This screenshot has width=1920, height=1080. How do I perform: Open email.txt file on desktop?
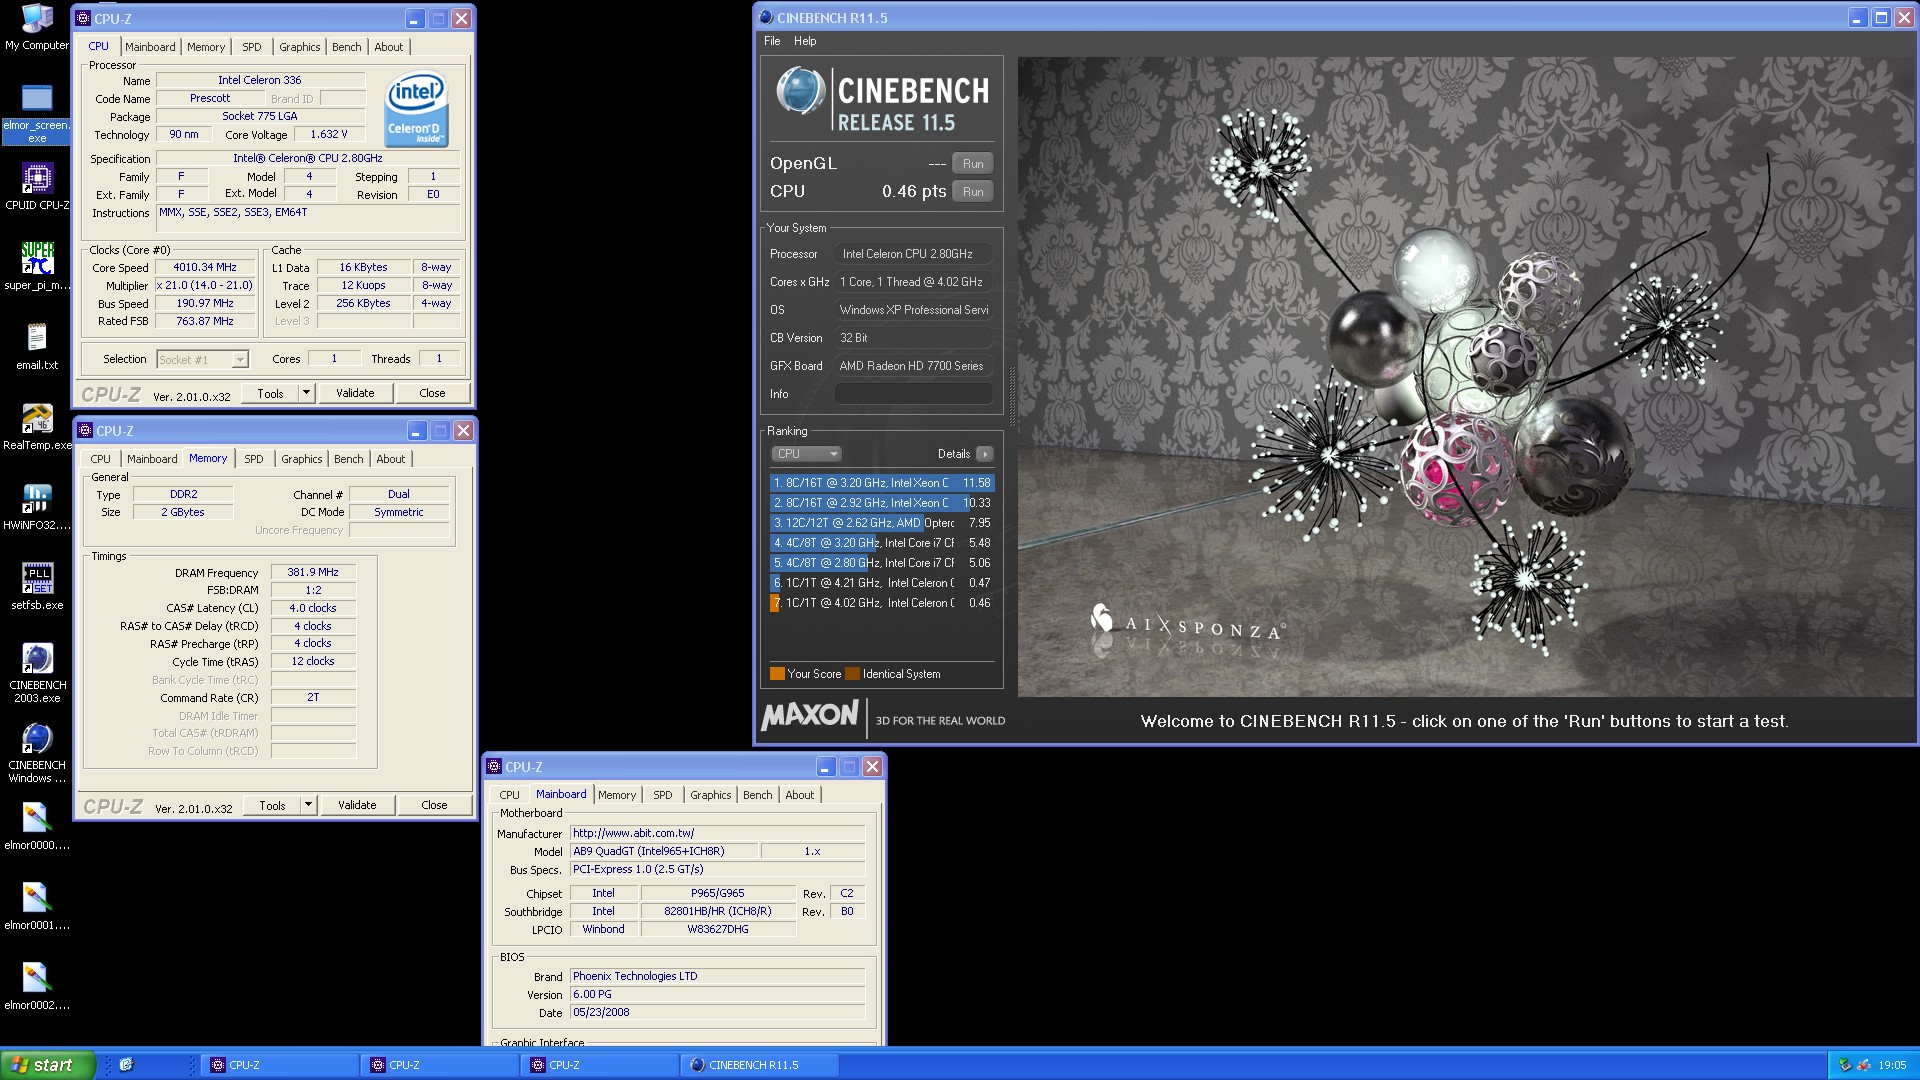tap(37, 346)
